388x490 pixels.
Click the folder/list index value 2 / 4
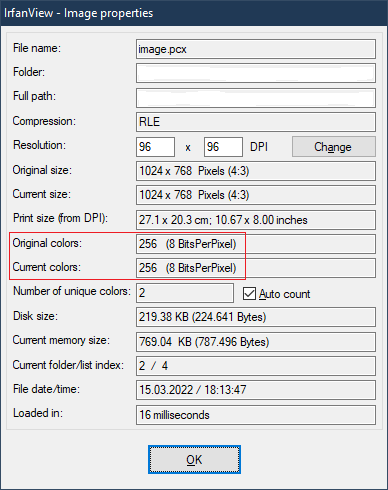tap(256, 366)
